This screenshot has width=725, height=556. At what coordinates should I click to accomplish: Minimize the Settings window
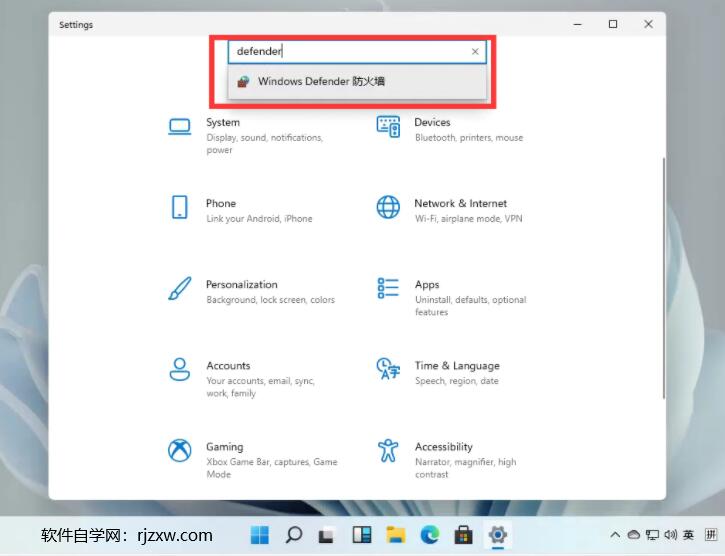[578, 24]
